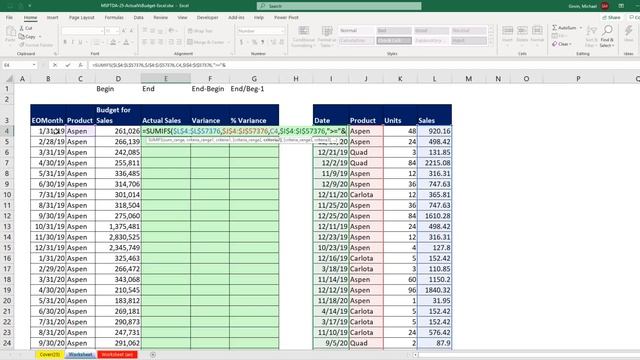Open the AutoSum dropdown arrow
Screen dimensions: 640x360
580,28
